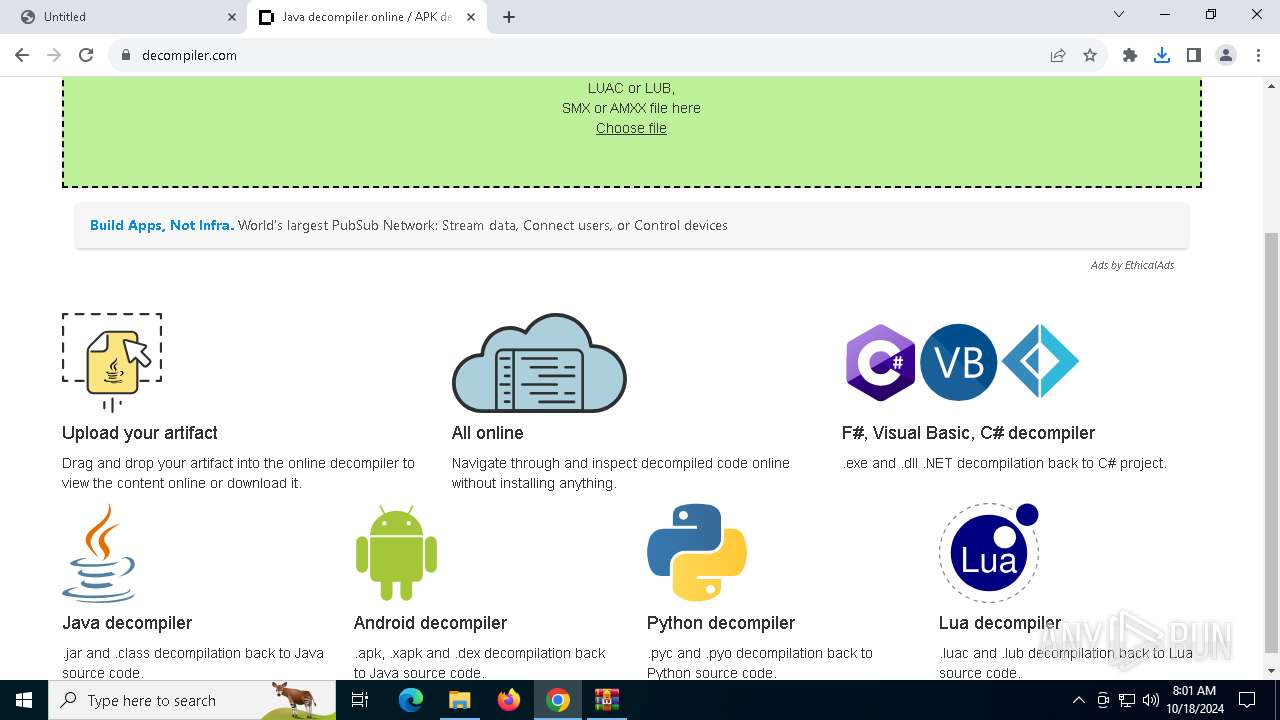This screenshot has height=720, width=1280.
Task: Show hidden system tray icons
Action: click(x=1078, y=700)
